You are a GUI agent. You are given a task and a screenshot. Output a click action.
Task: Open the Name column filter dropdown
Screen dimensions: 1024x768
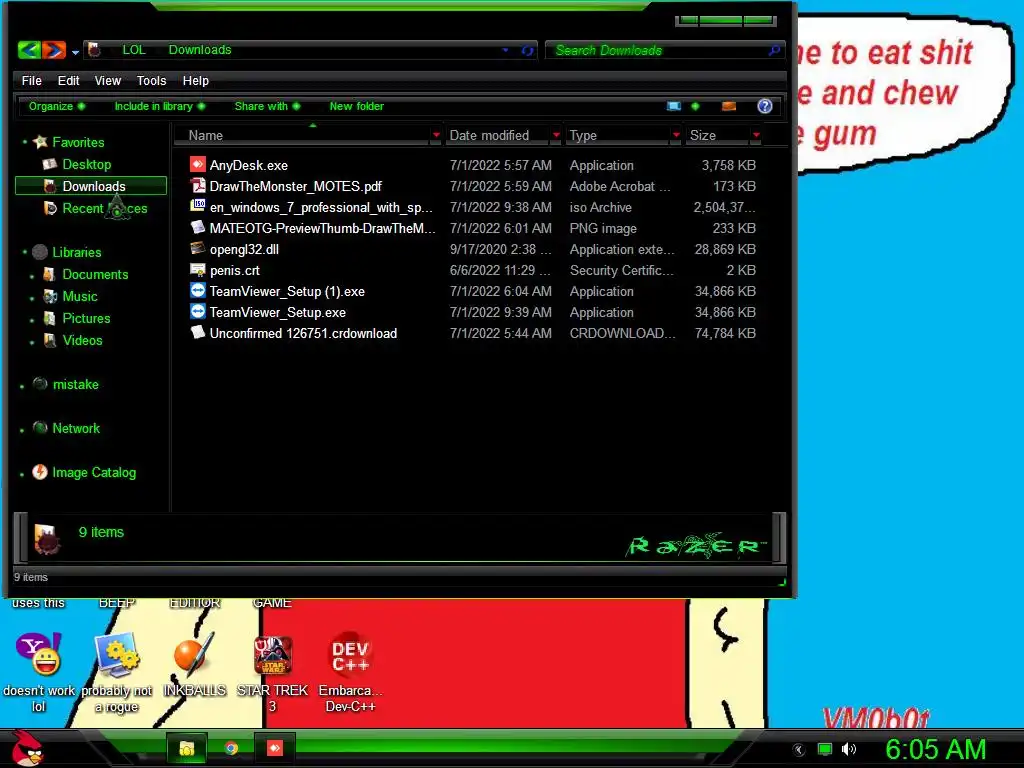436,135
